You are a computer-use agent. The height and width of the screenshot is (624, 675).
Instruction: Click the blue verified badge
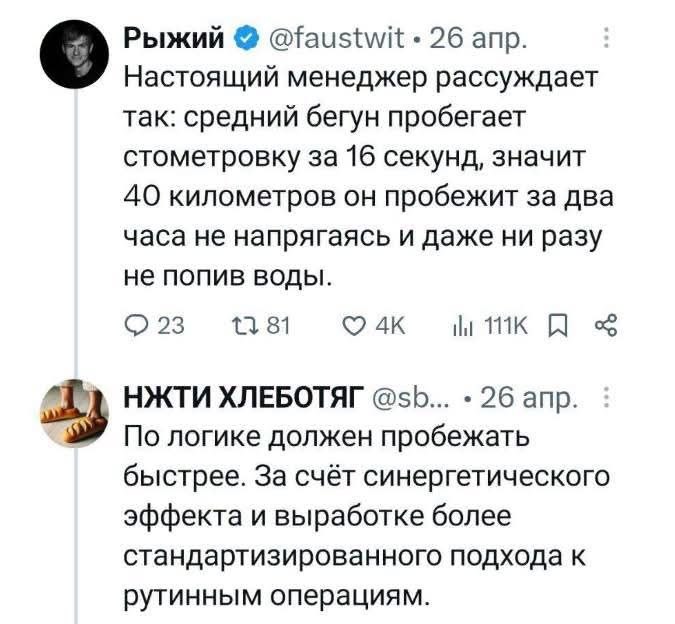pyautogui.click(x=245, y=40)
